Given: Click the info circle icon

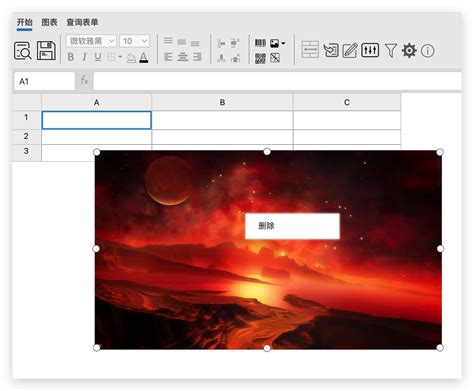Looking at the screenshot, I should click(428, 51).
